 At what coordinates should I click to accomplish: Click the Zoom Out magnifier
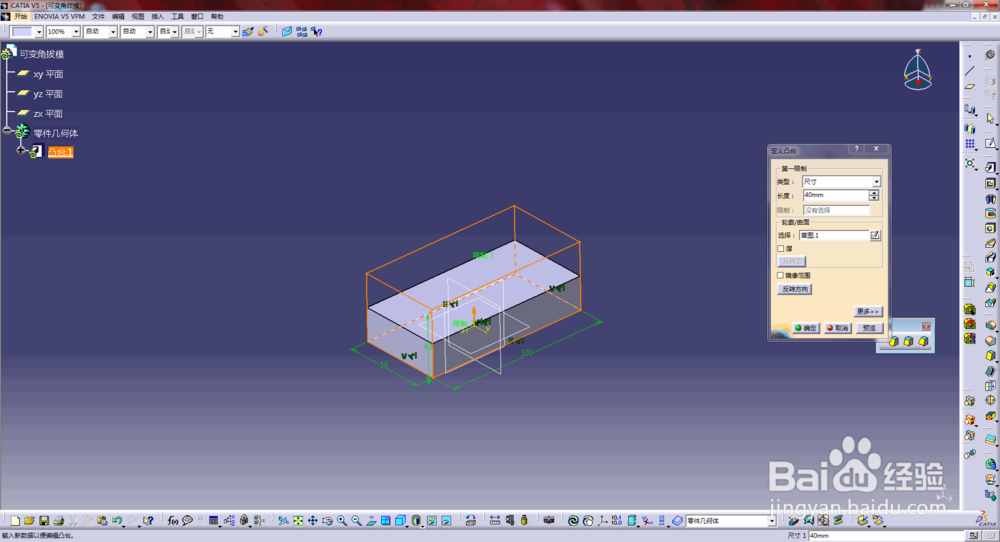tap(357, 521)
